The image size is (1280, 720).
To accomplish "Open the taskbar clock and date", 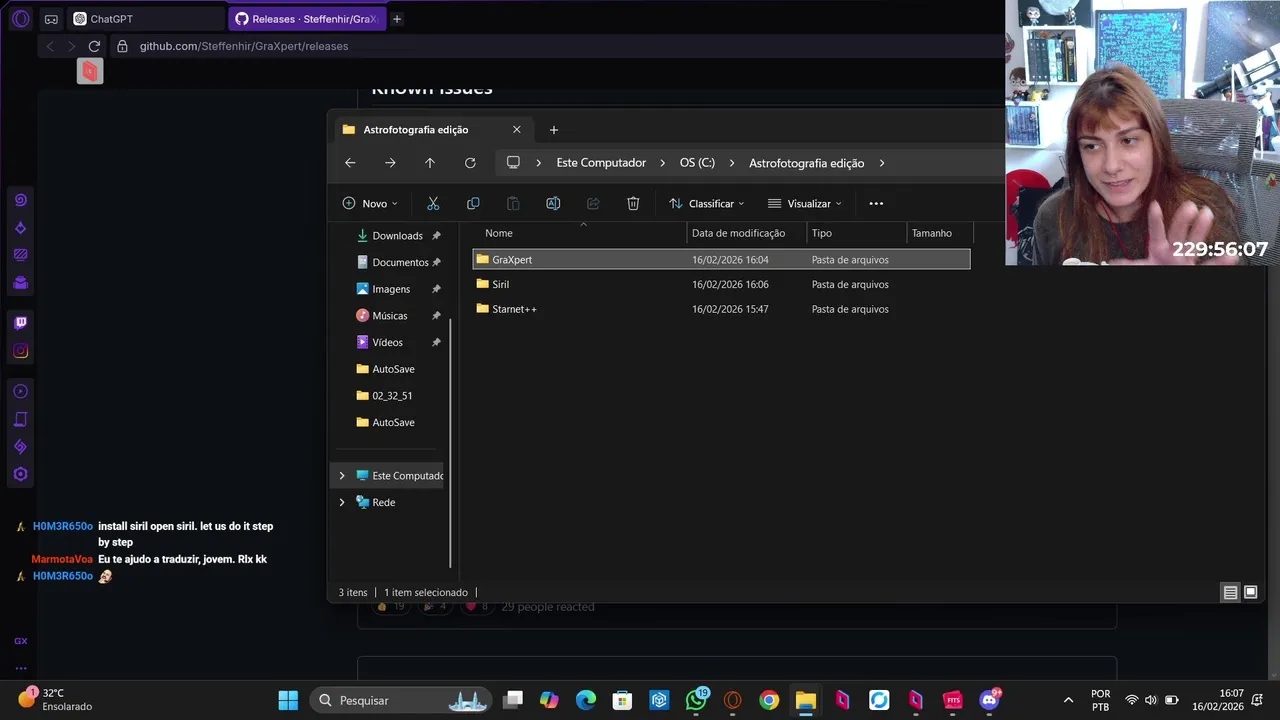I will (x=1218, y=700).
